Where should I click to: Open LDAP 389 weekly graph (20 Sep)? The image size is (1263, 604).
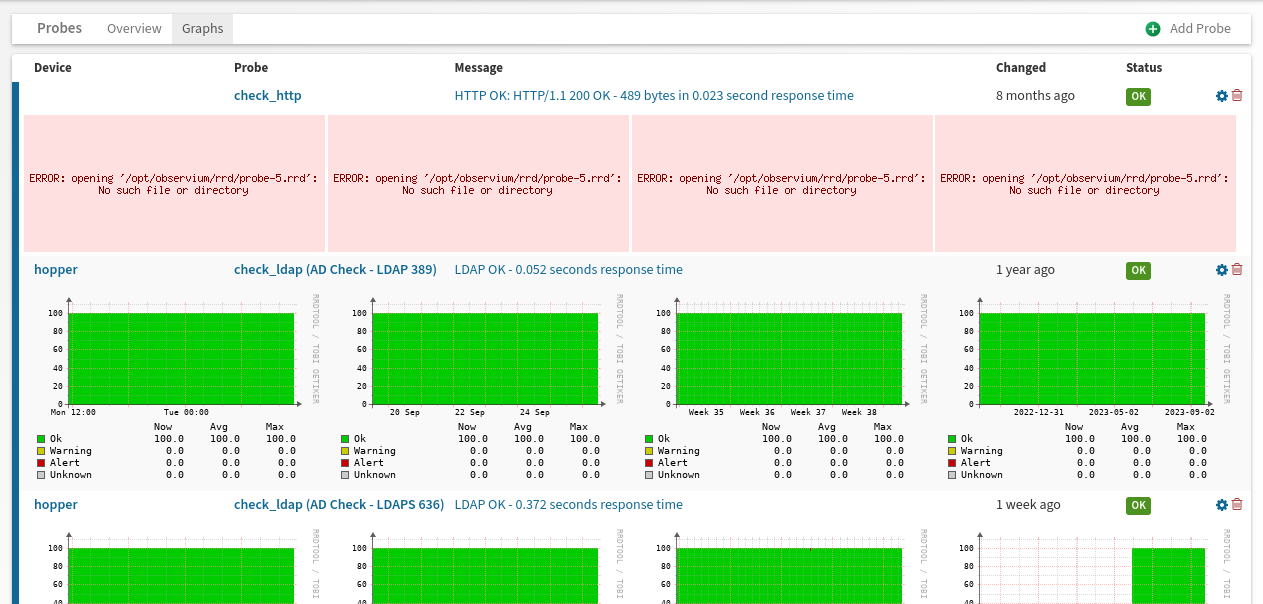tap(479, 387)
